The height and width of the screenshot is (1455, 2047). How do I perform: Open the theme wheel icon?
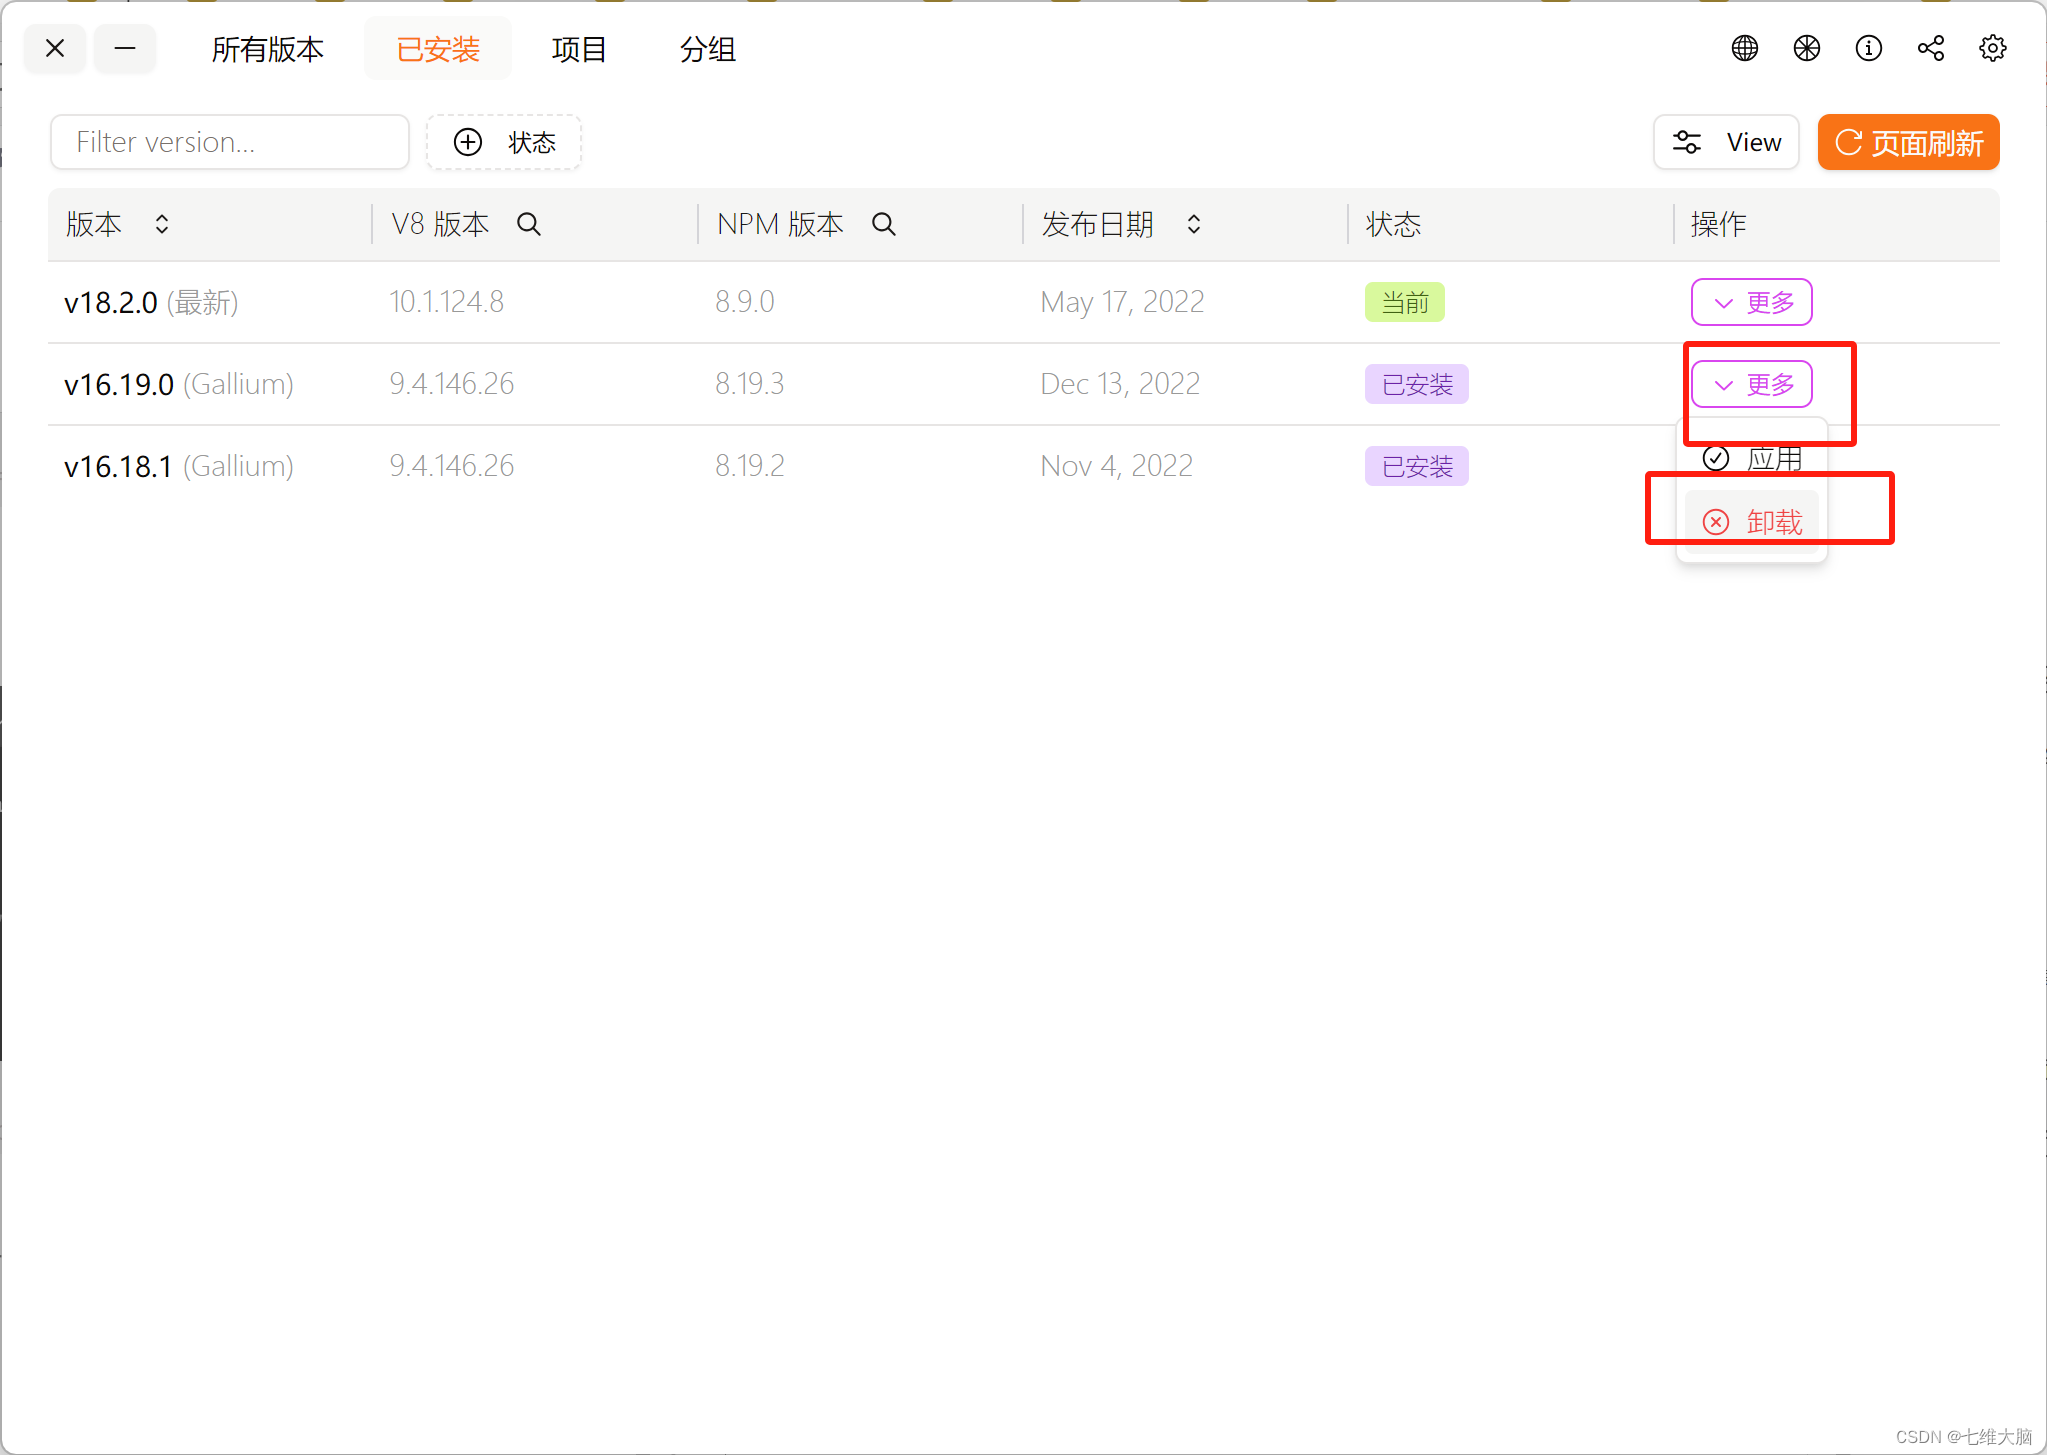coord(1806,48)
